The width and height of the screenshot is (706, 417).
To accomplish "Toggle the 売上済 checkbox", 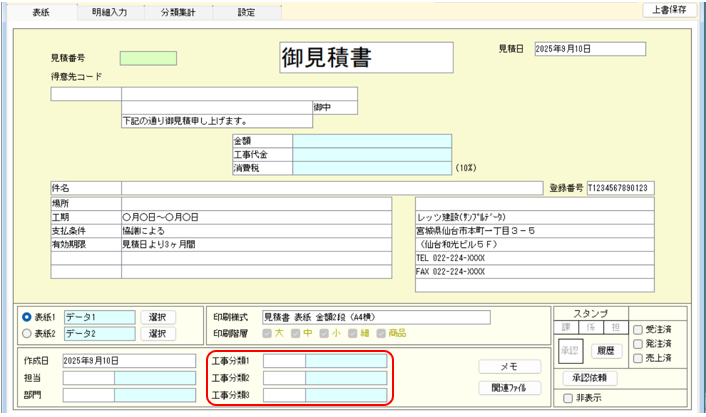I will pyautogui.click(x=639, y=358).
